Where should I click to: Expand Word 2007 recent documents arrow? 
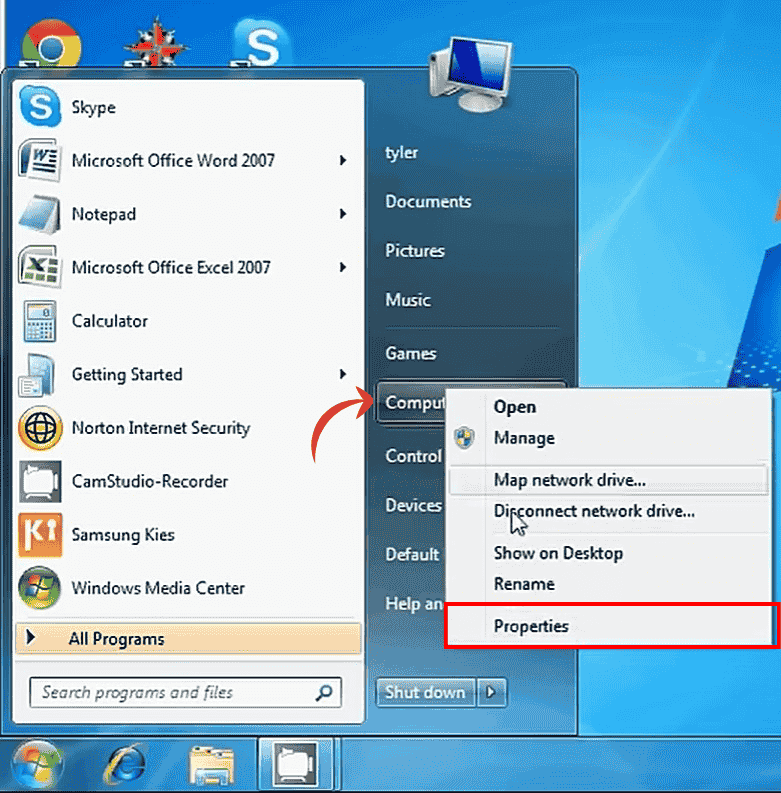[343, 160]
